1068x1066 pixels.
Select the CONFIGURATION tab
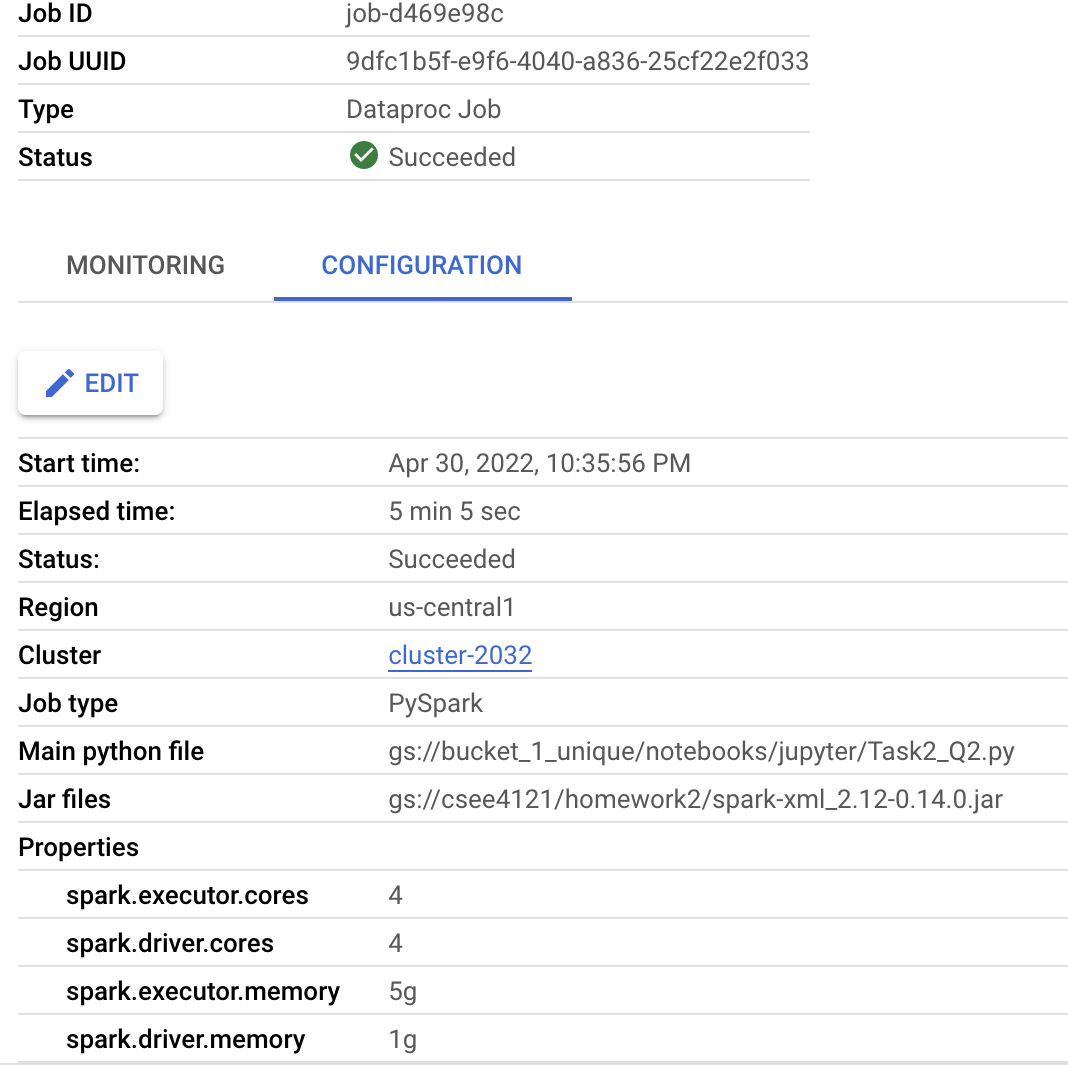point(422,265)
